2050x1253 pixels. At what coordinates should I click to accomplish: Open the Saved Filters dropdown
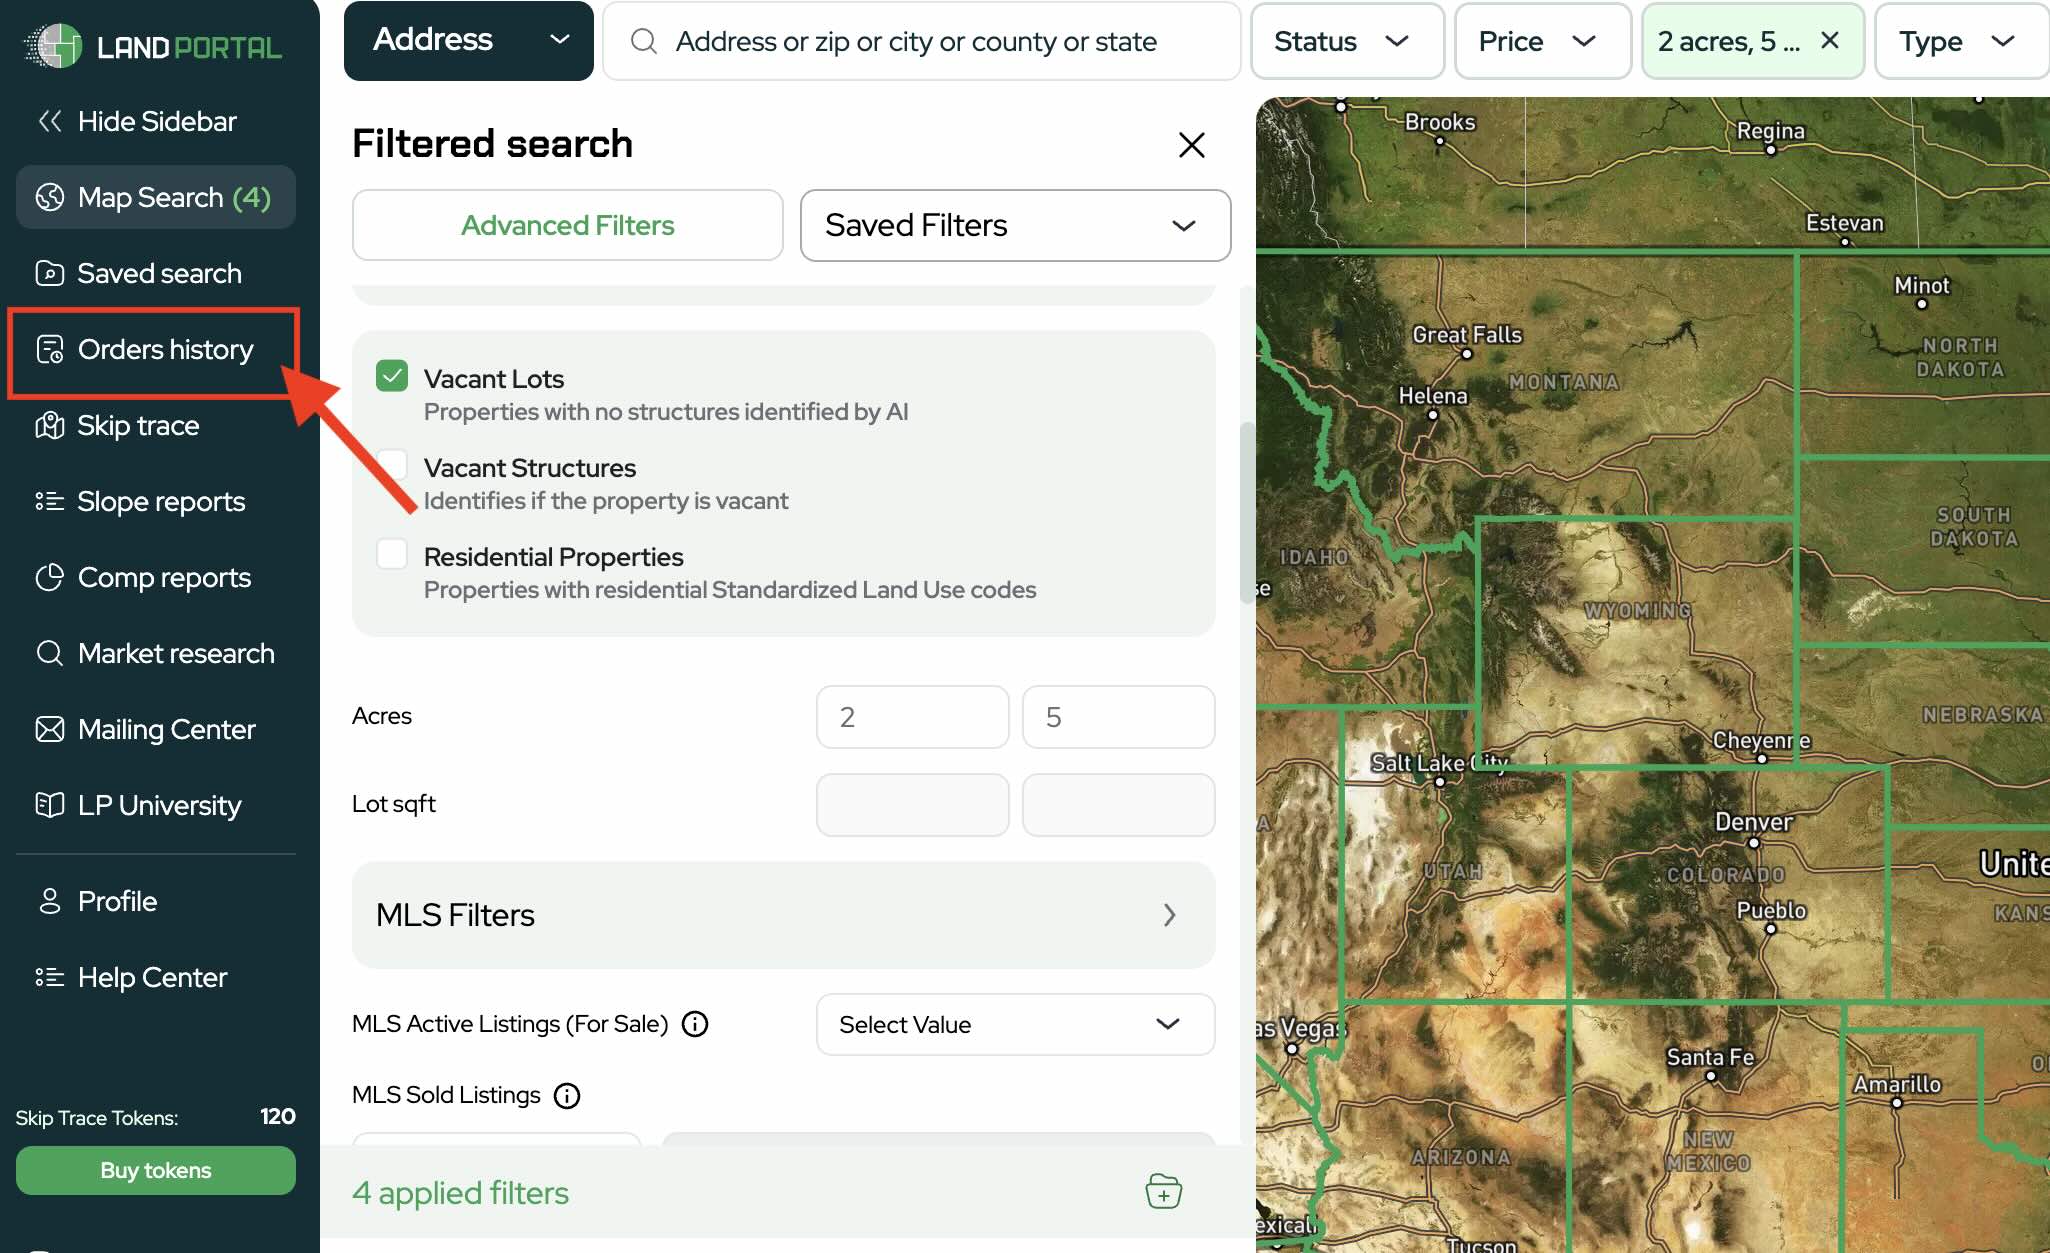click(1015, 225)
